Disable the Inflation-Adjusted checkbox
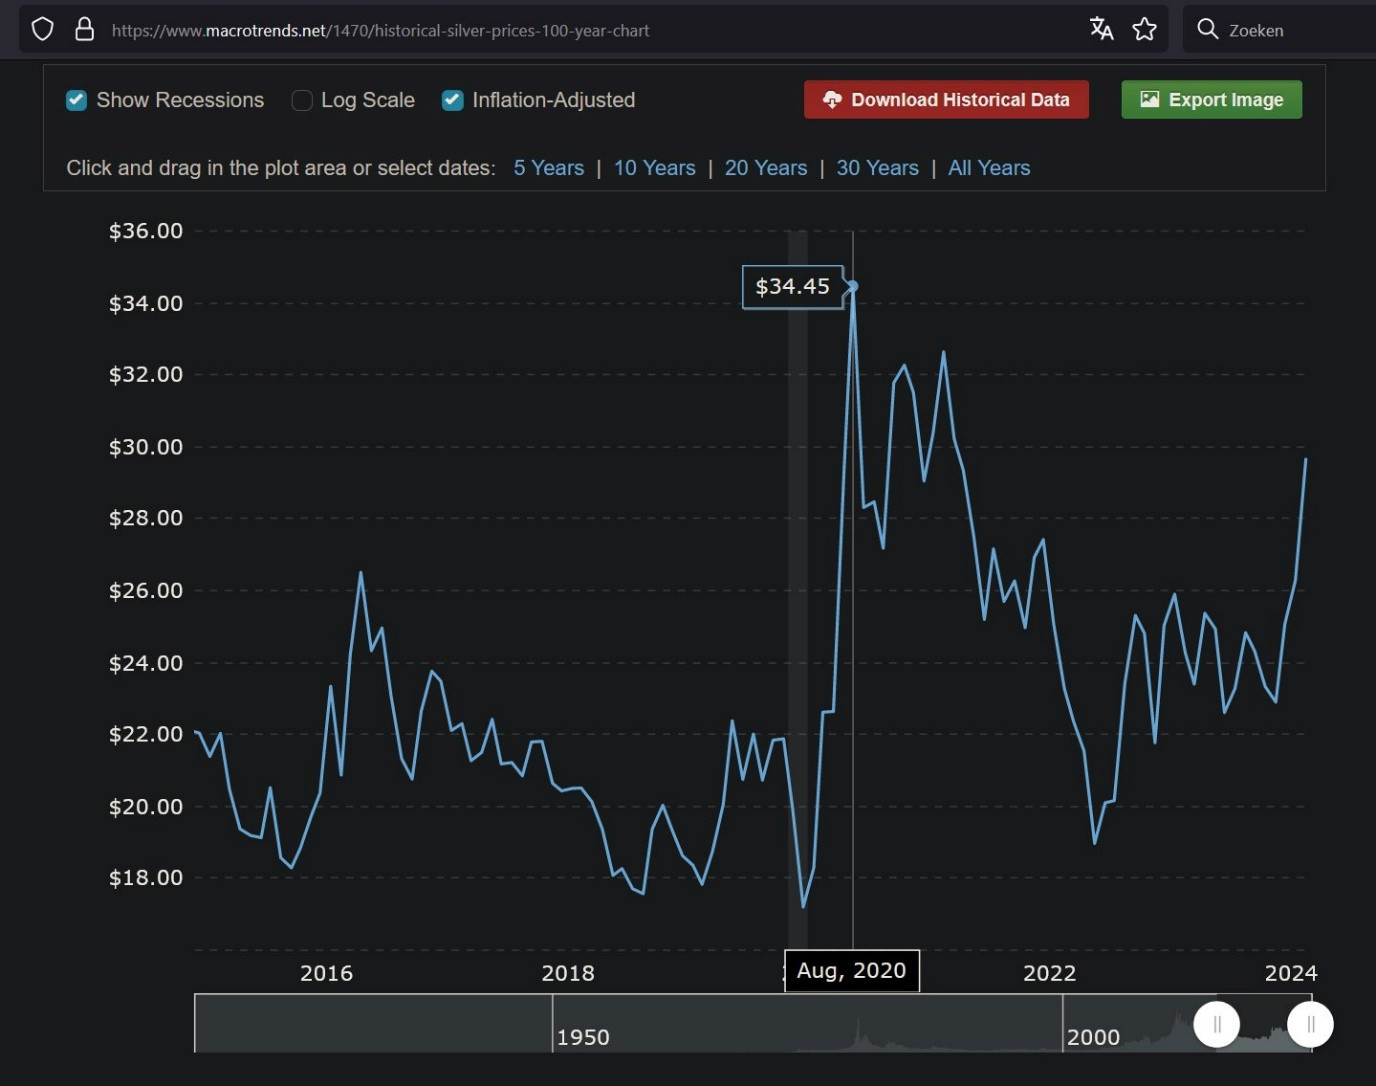 tap(453, 100)
